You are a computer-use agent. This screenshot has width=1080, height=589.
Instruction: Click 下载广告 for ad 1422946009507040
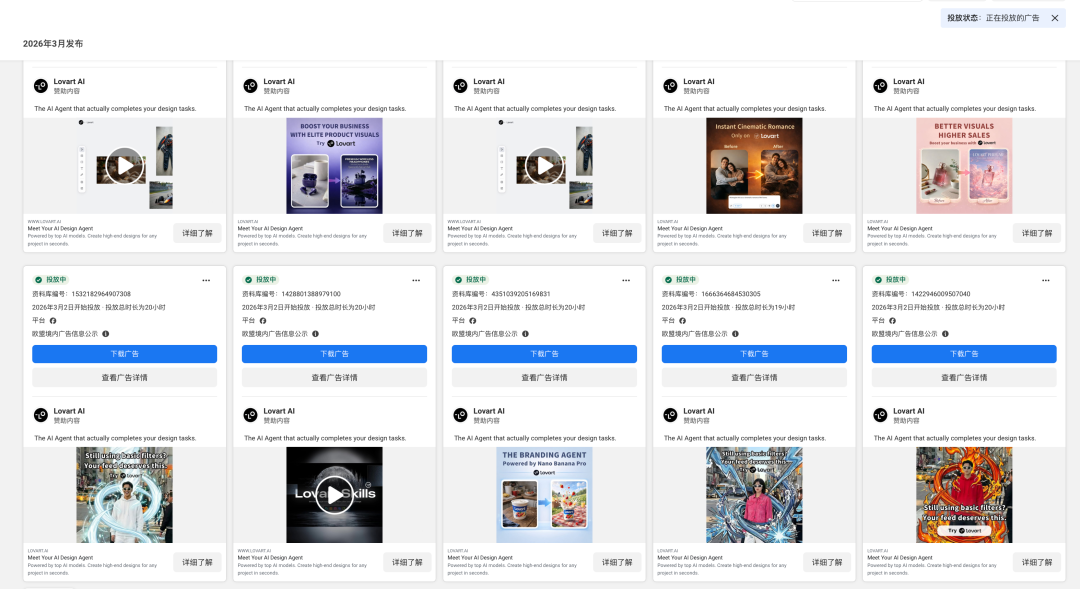point(964,354)
